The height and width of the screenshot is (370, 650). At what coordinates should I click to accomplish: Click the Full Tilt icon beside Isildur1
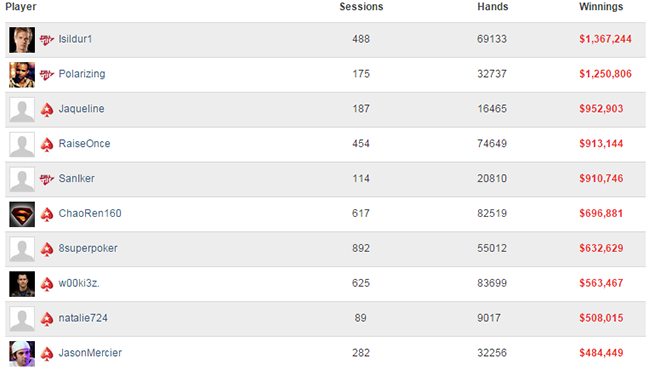[x=47, y=40]
